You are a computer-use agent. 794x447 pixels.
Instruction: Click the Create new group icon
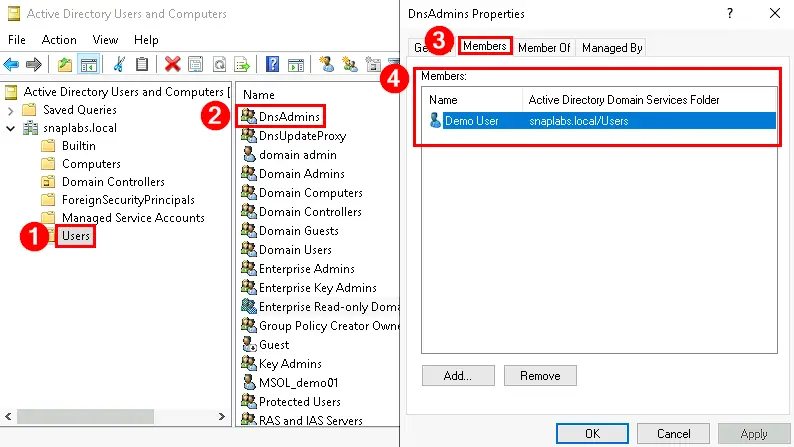tap(350, 64)
